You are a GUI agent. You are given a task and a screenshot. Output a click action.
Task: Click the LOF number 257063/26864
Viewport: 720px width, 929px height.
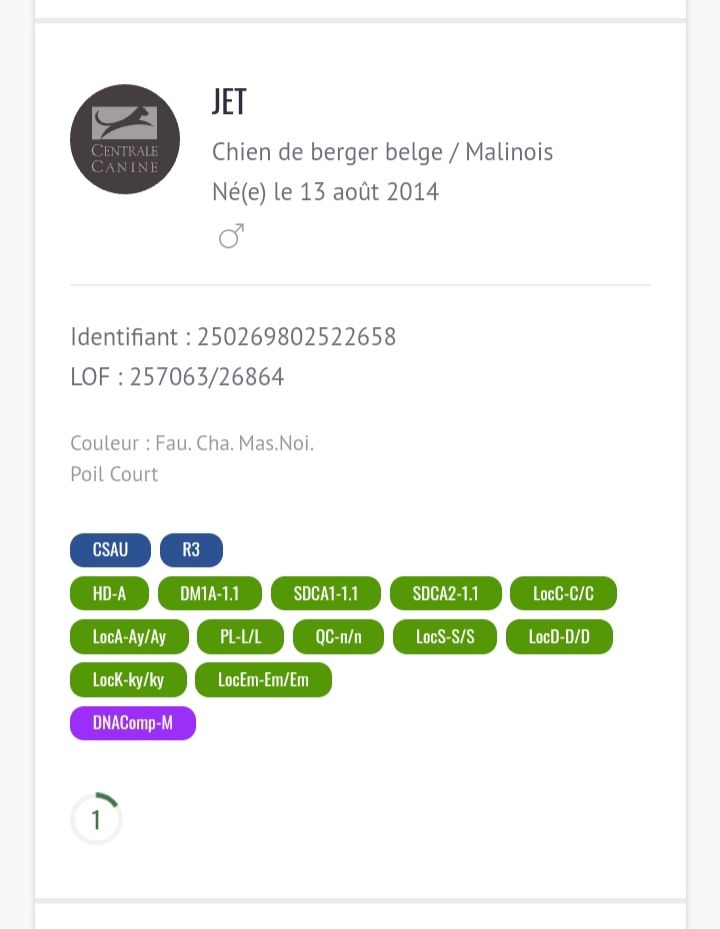[x=207, y=377]
